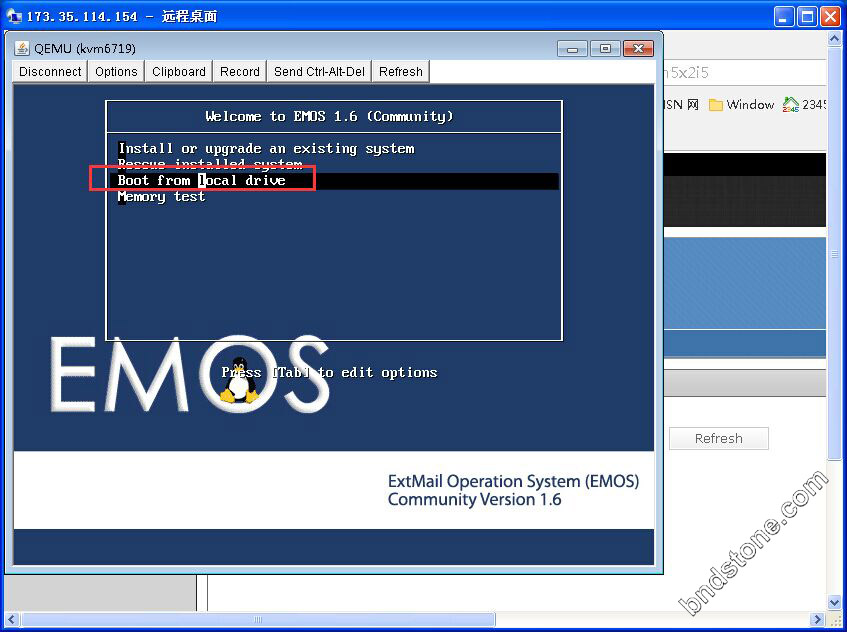The width and height of the screenshot is (847, 632).
Task: Minimize the QEMU (kvm6719) window
Action: (572, 49)
